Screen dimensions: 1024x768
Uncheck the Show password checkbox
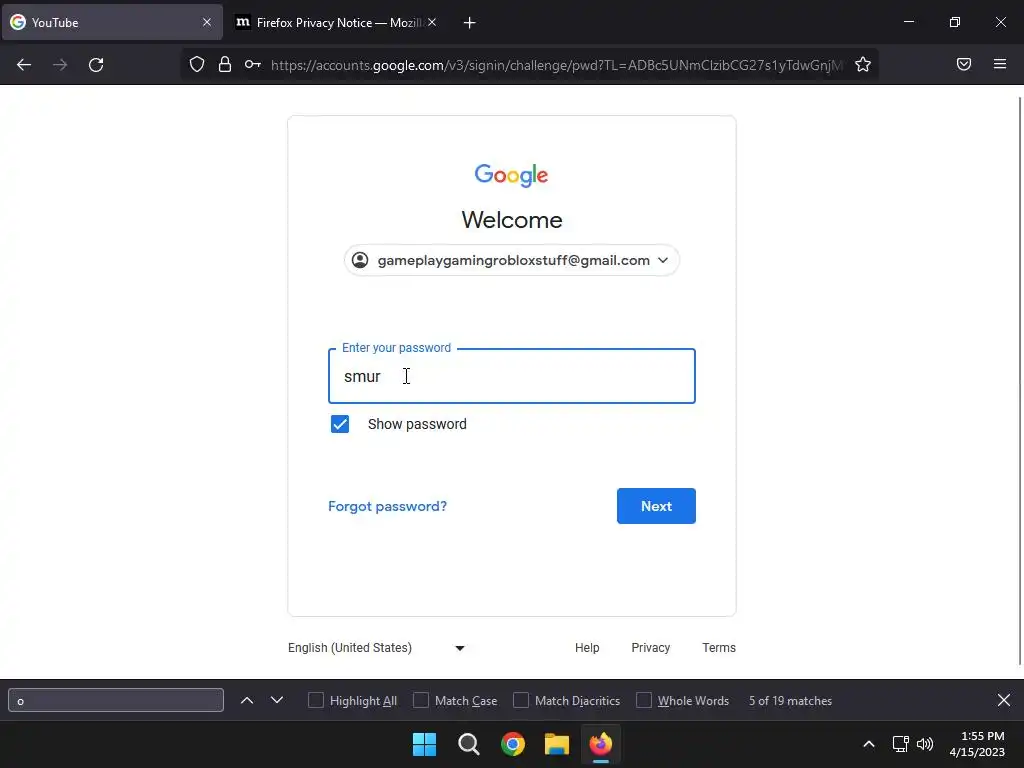pyautogui.click(x=340, y=424)
